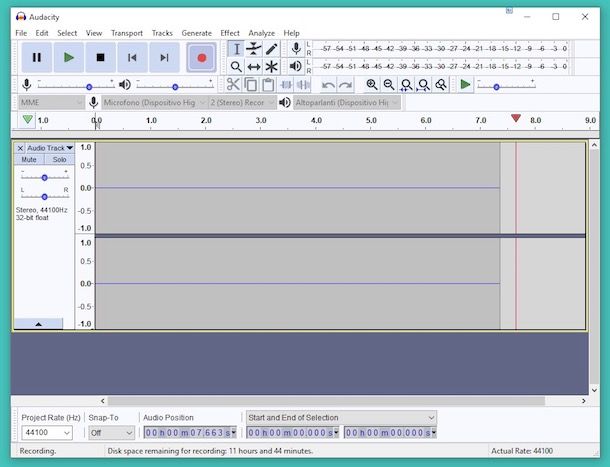Open the MME audio host dropdown
This screenshot has height=467, width=610.
(x=51, y=103)
